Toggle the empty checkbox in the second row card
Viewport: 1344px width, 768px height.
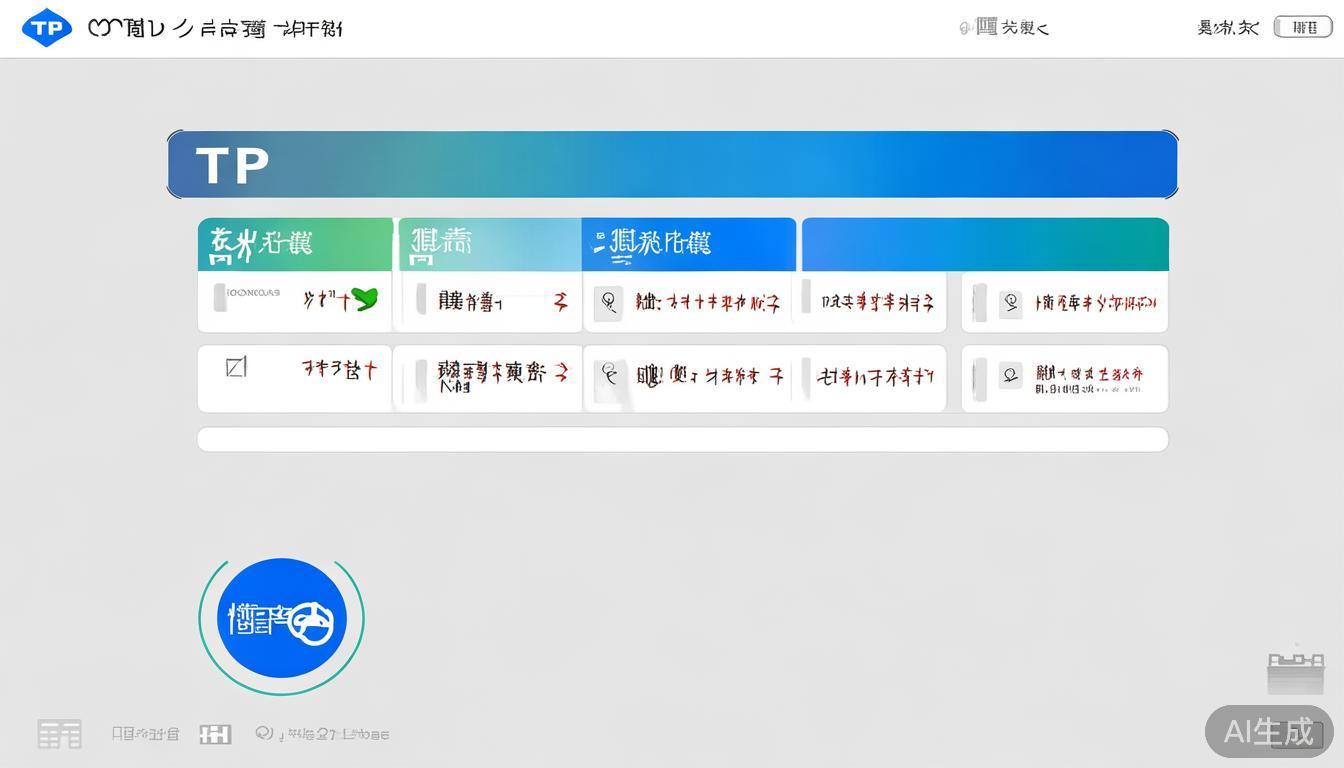237,366
